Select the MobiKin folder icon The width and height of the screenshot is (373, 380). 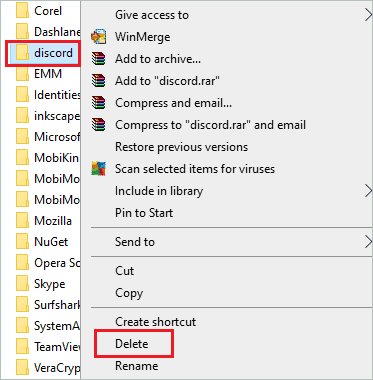point(23,158)
